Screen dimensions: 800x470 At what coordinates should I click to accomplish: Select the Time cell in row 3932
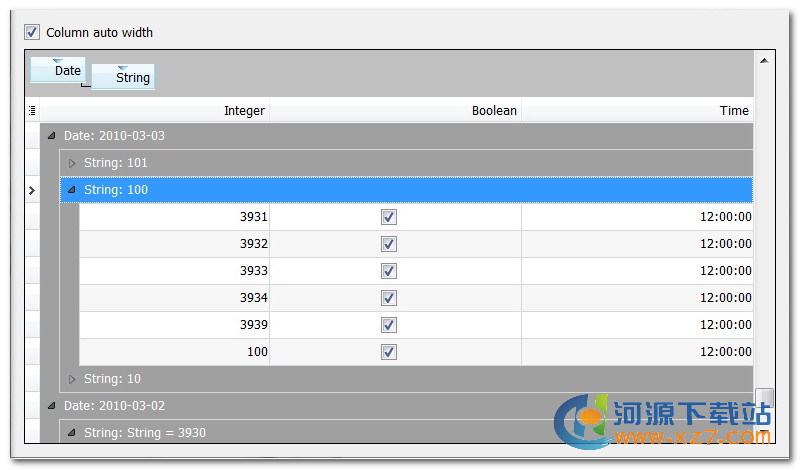coord(637,244)
